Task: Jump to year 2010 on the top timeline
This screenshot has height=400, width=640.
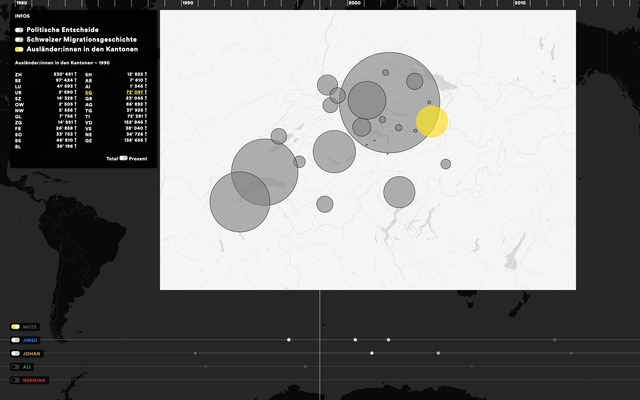Action: click(x=520, y=4)
